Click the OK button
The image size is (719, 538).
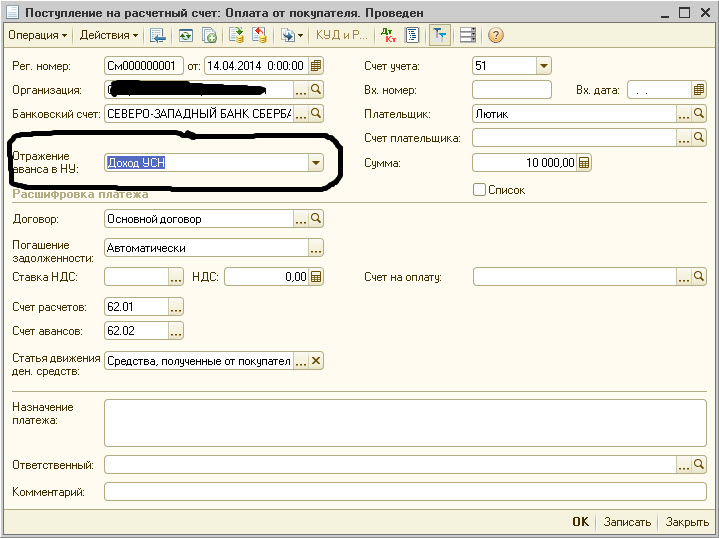click(580, 522)
